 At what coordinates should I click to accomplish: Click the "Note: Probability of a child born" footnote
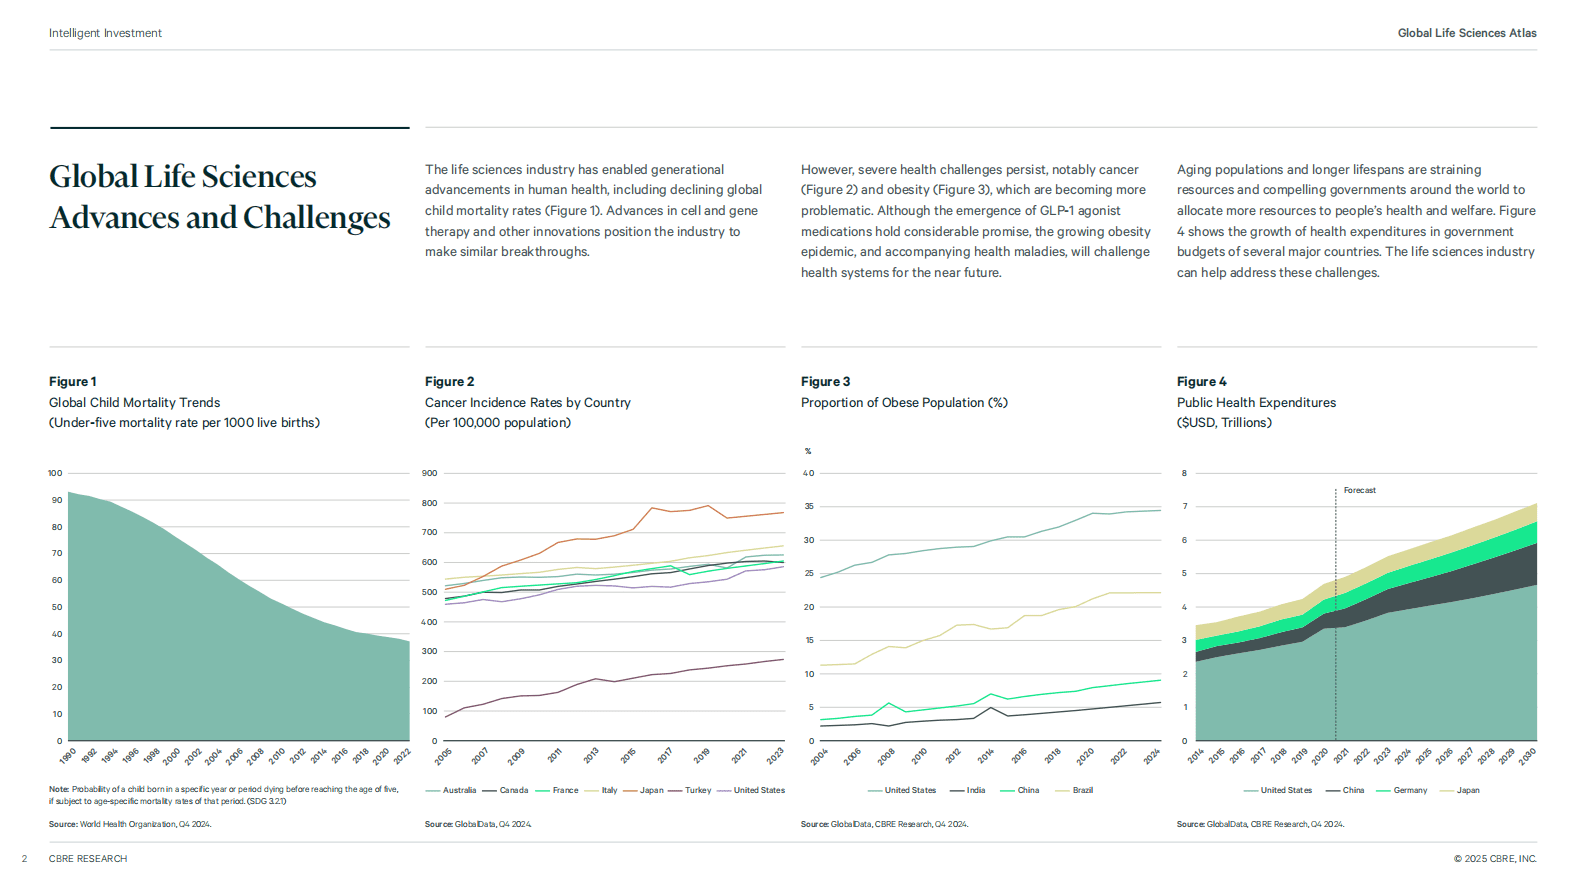coord(224,795)
